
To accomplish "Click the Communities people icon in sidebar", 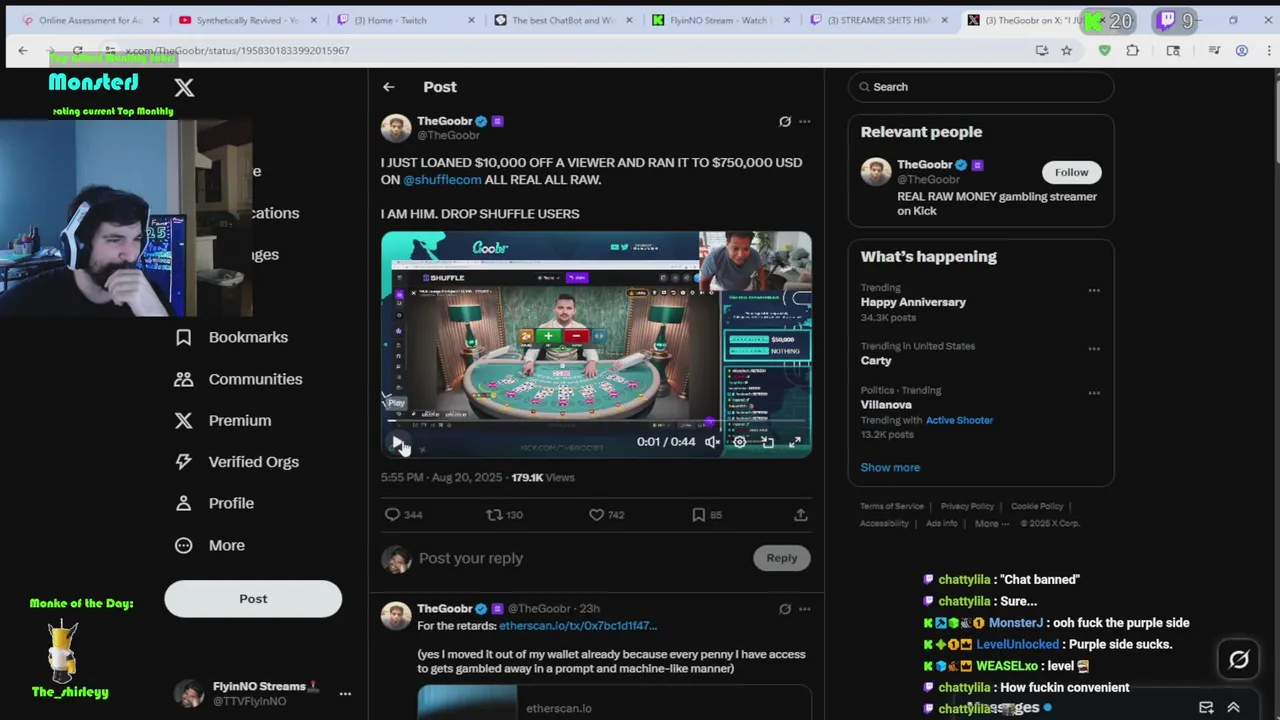I will pyautogui.click(x=184, y=379).
